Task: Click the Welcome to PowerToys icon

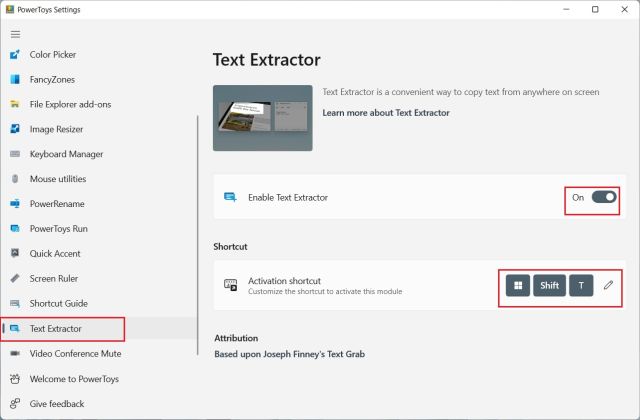Action: (x=15, y=379)
